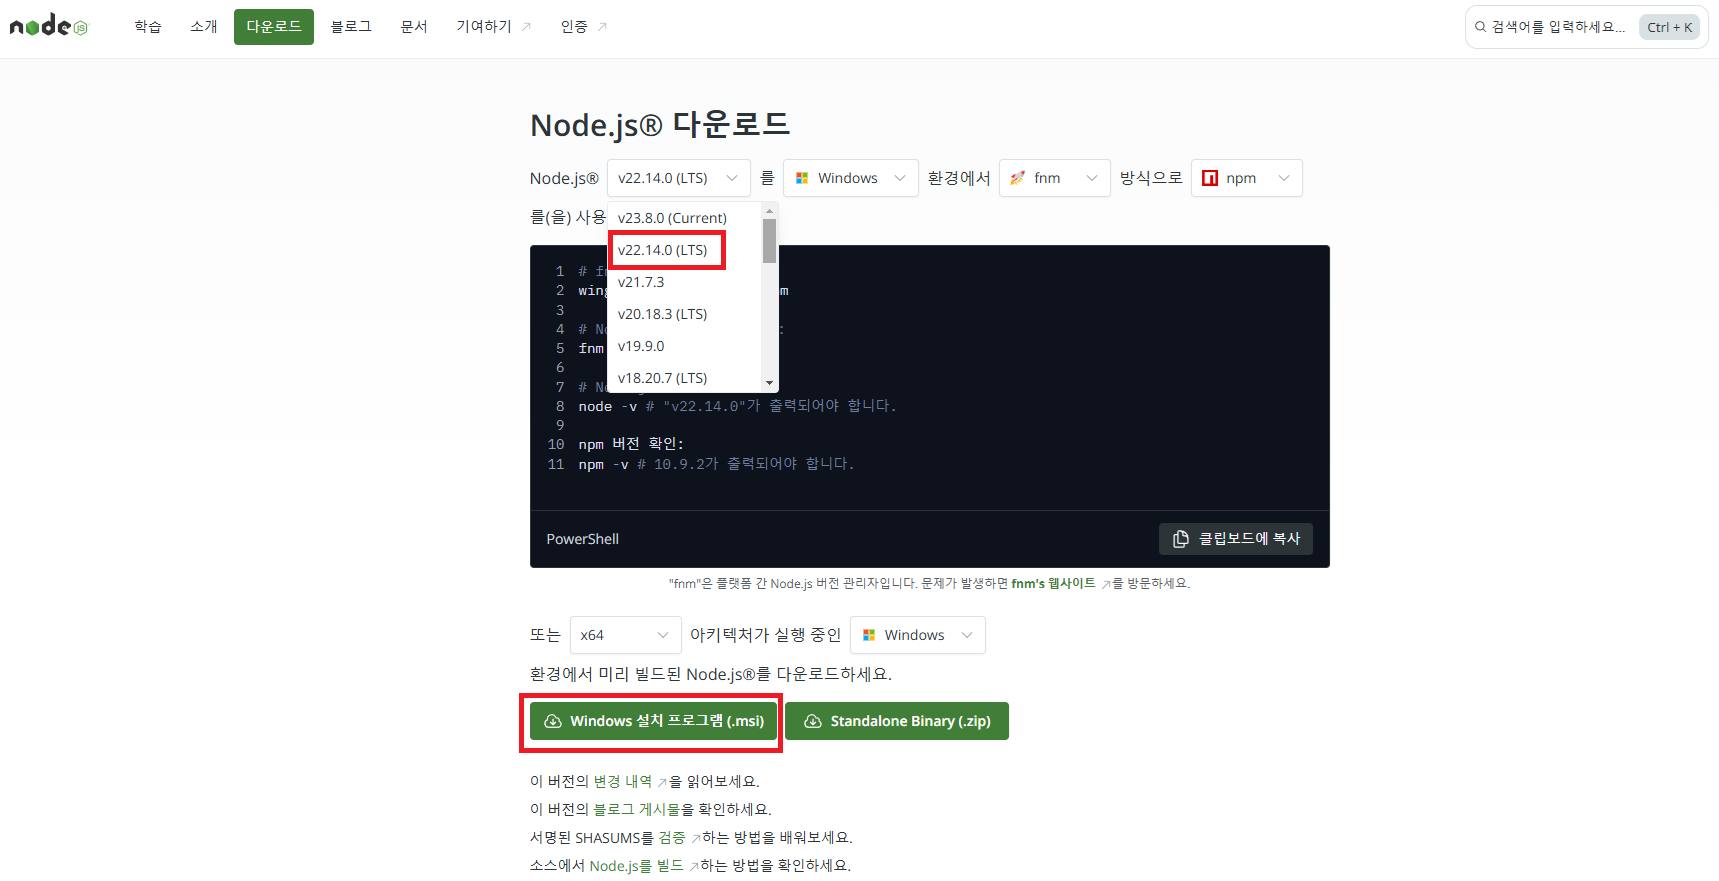1719x881 pixels.
Task: Click the search field 검색어를 입력하세요
Action: click(1587, 27)
